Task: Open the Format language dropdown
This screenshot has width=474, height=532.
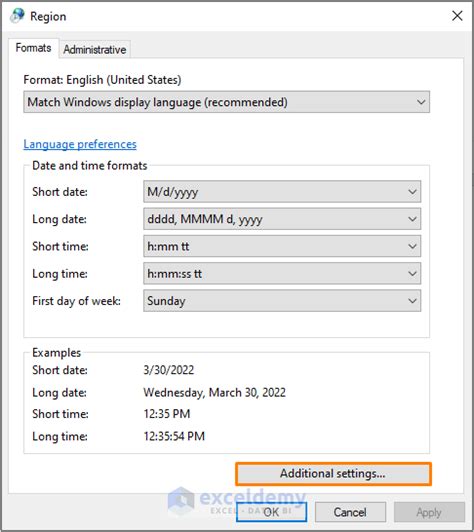Action: (x=226, y=102)
